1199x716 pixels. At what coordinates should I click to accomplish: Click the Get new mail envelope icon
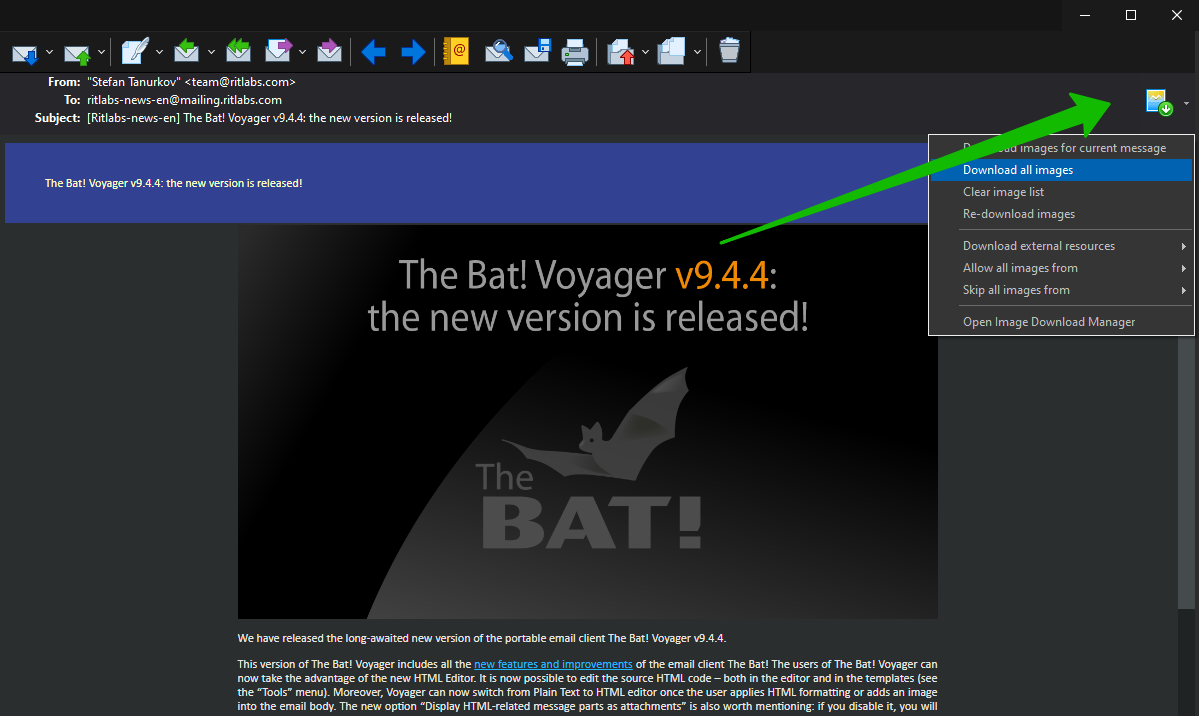(24, 53)
